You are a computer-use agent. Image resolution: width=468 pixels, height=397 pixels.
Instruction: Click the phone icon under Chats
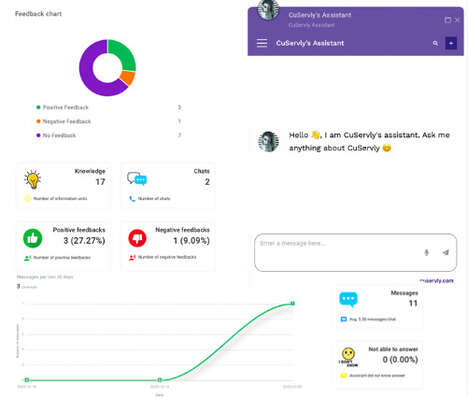(132, 199)
